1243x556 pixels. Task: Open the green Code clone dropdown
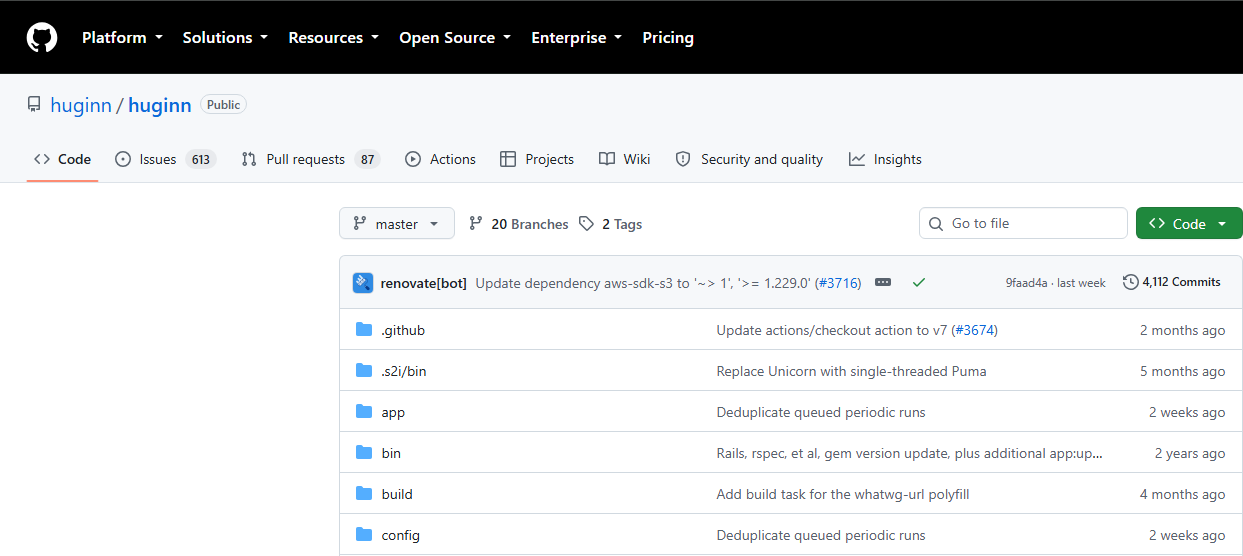tap(1189, 224)
